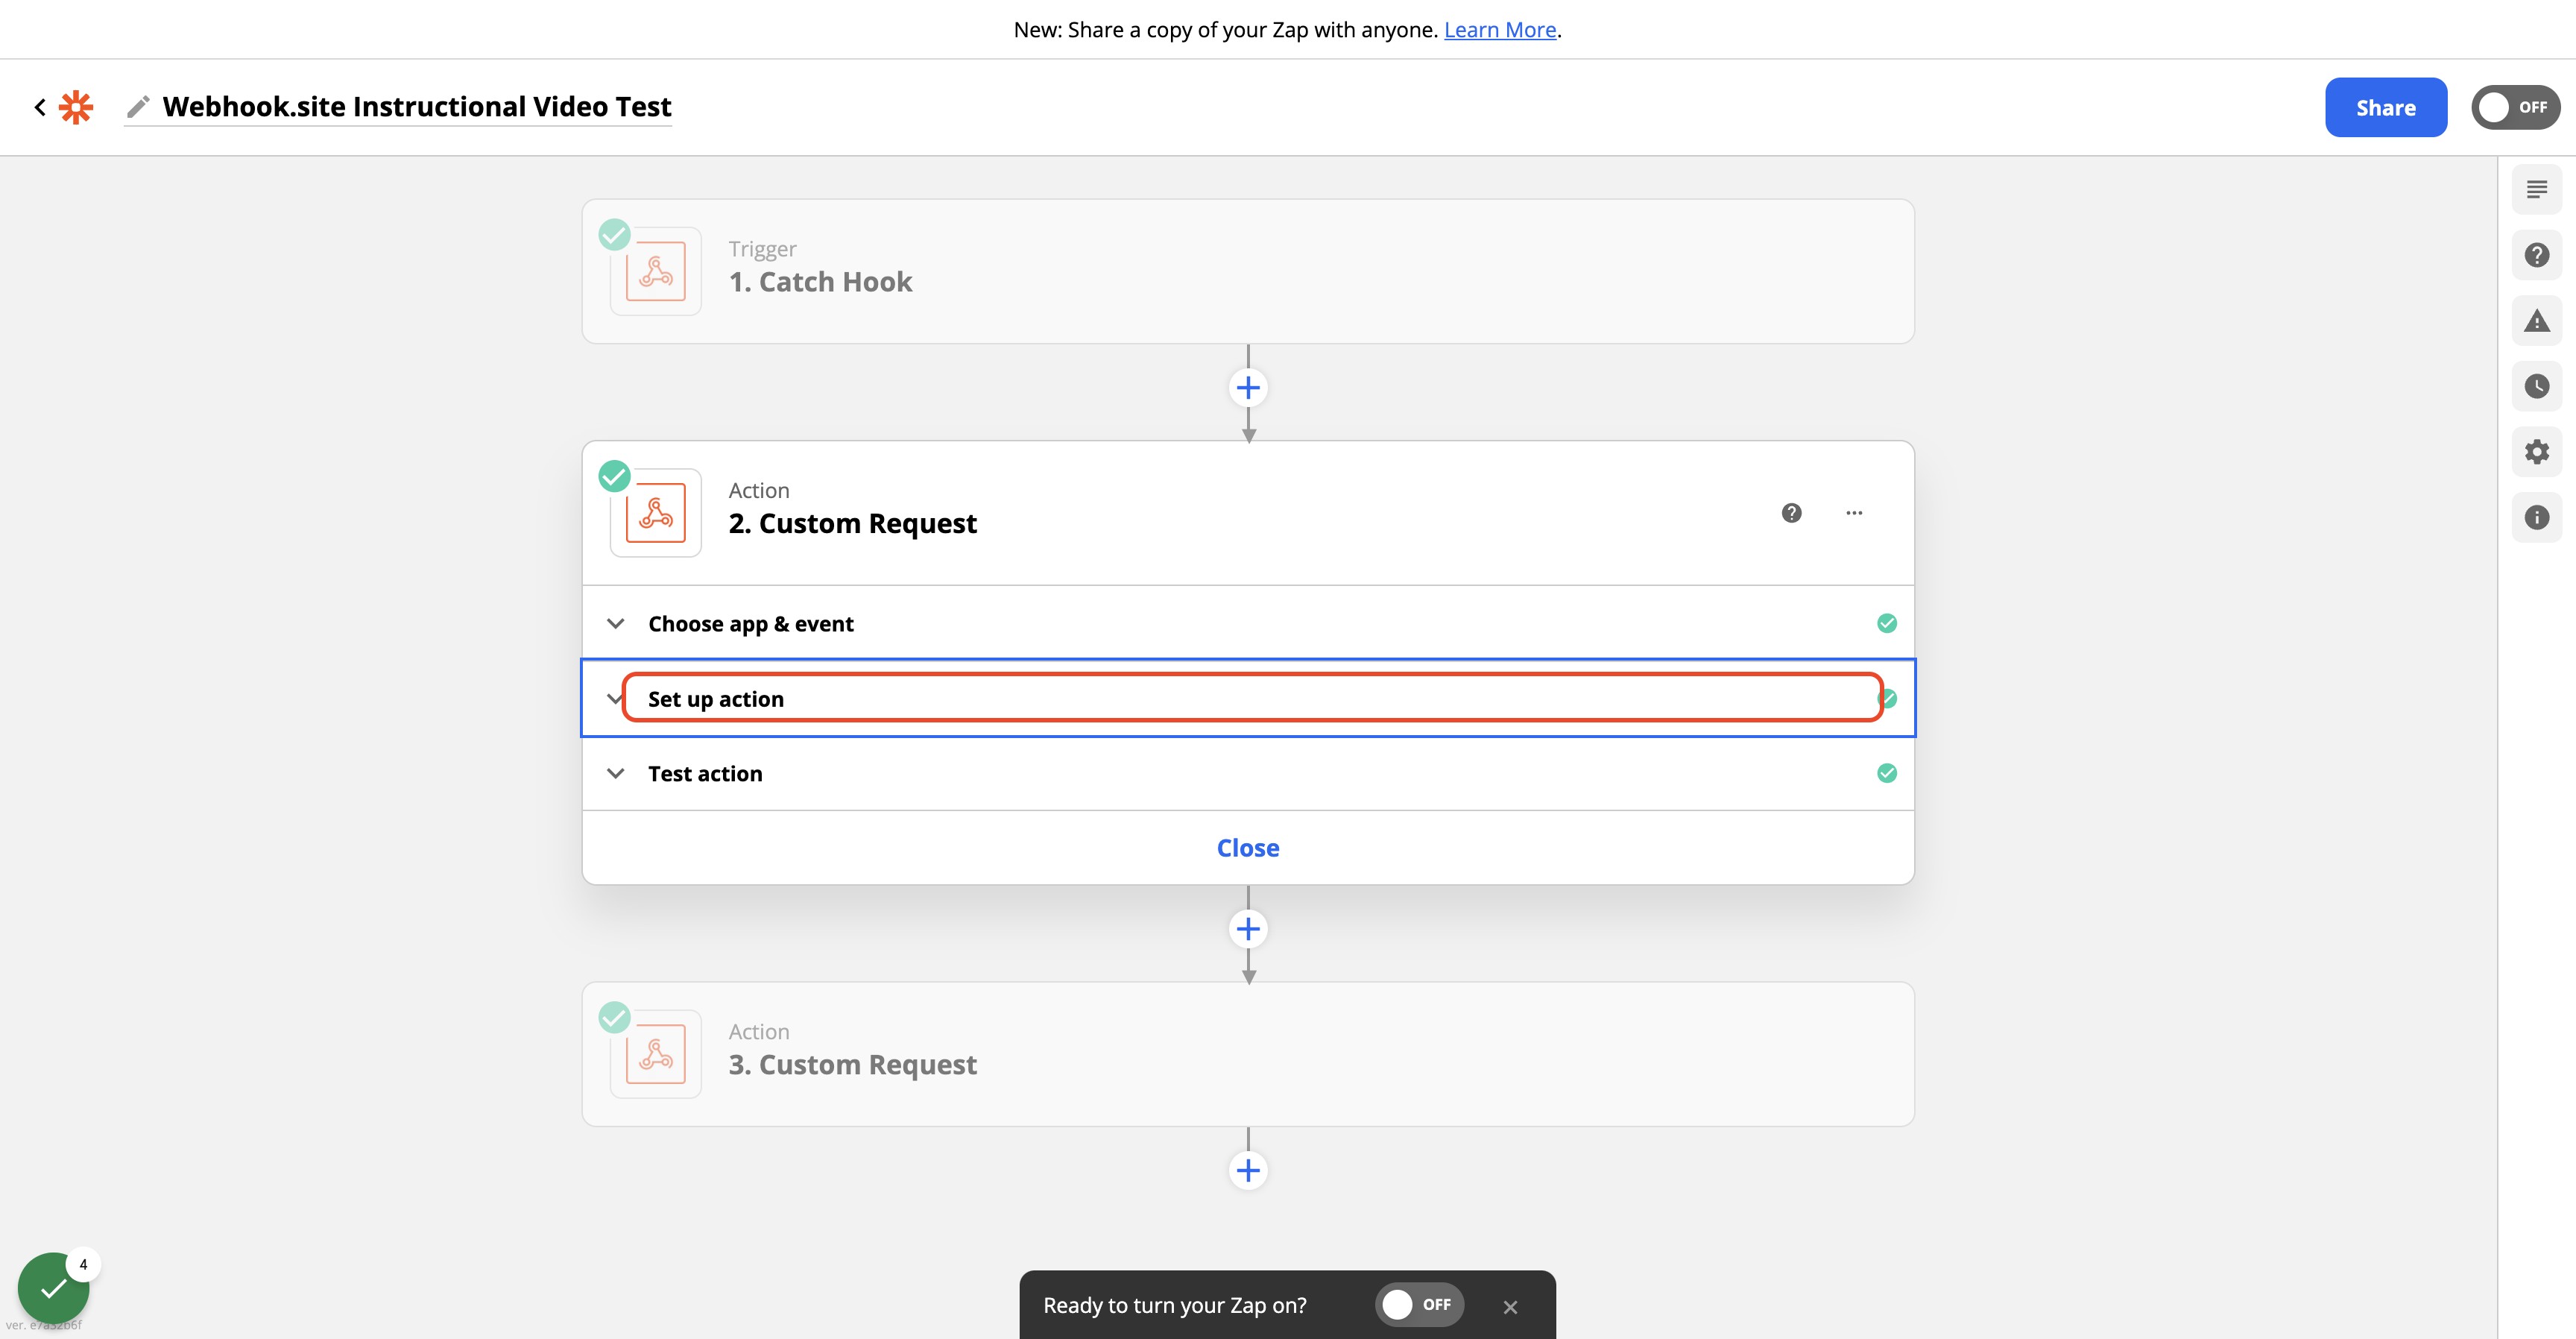Open settings gear icon in sidebar
Viewport: 2576px width, 1339px height.
[2536, 452]
